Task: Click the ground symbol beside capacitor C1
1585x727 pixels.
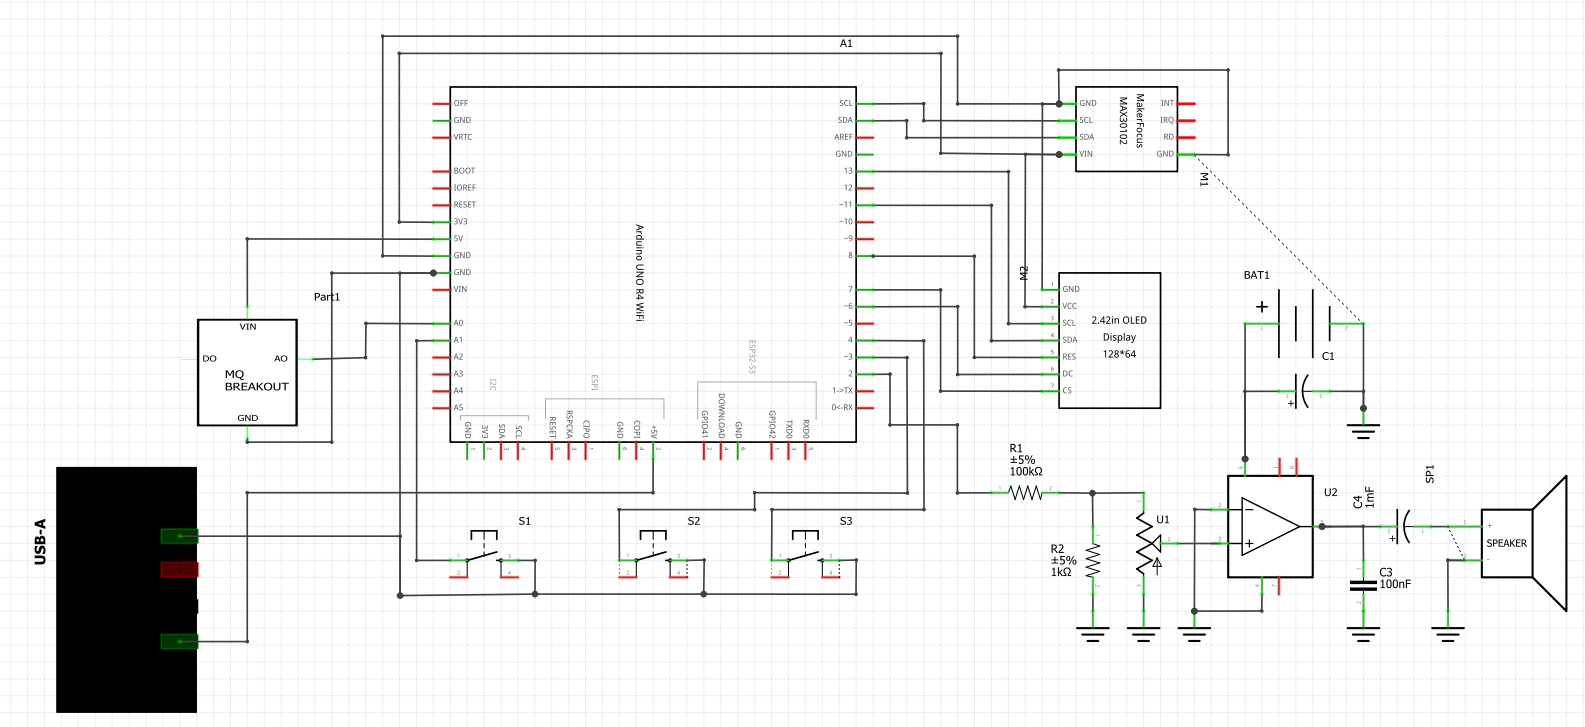Action: (x=1363, y=430)
